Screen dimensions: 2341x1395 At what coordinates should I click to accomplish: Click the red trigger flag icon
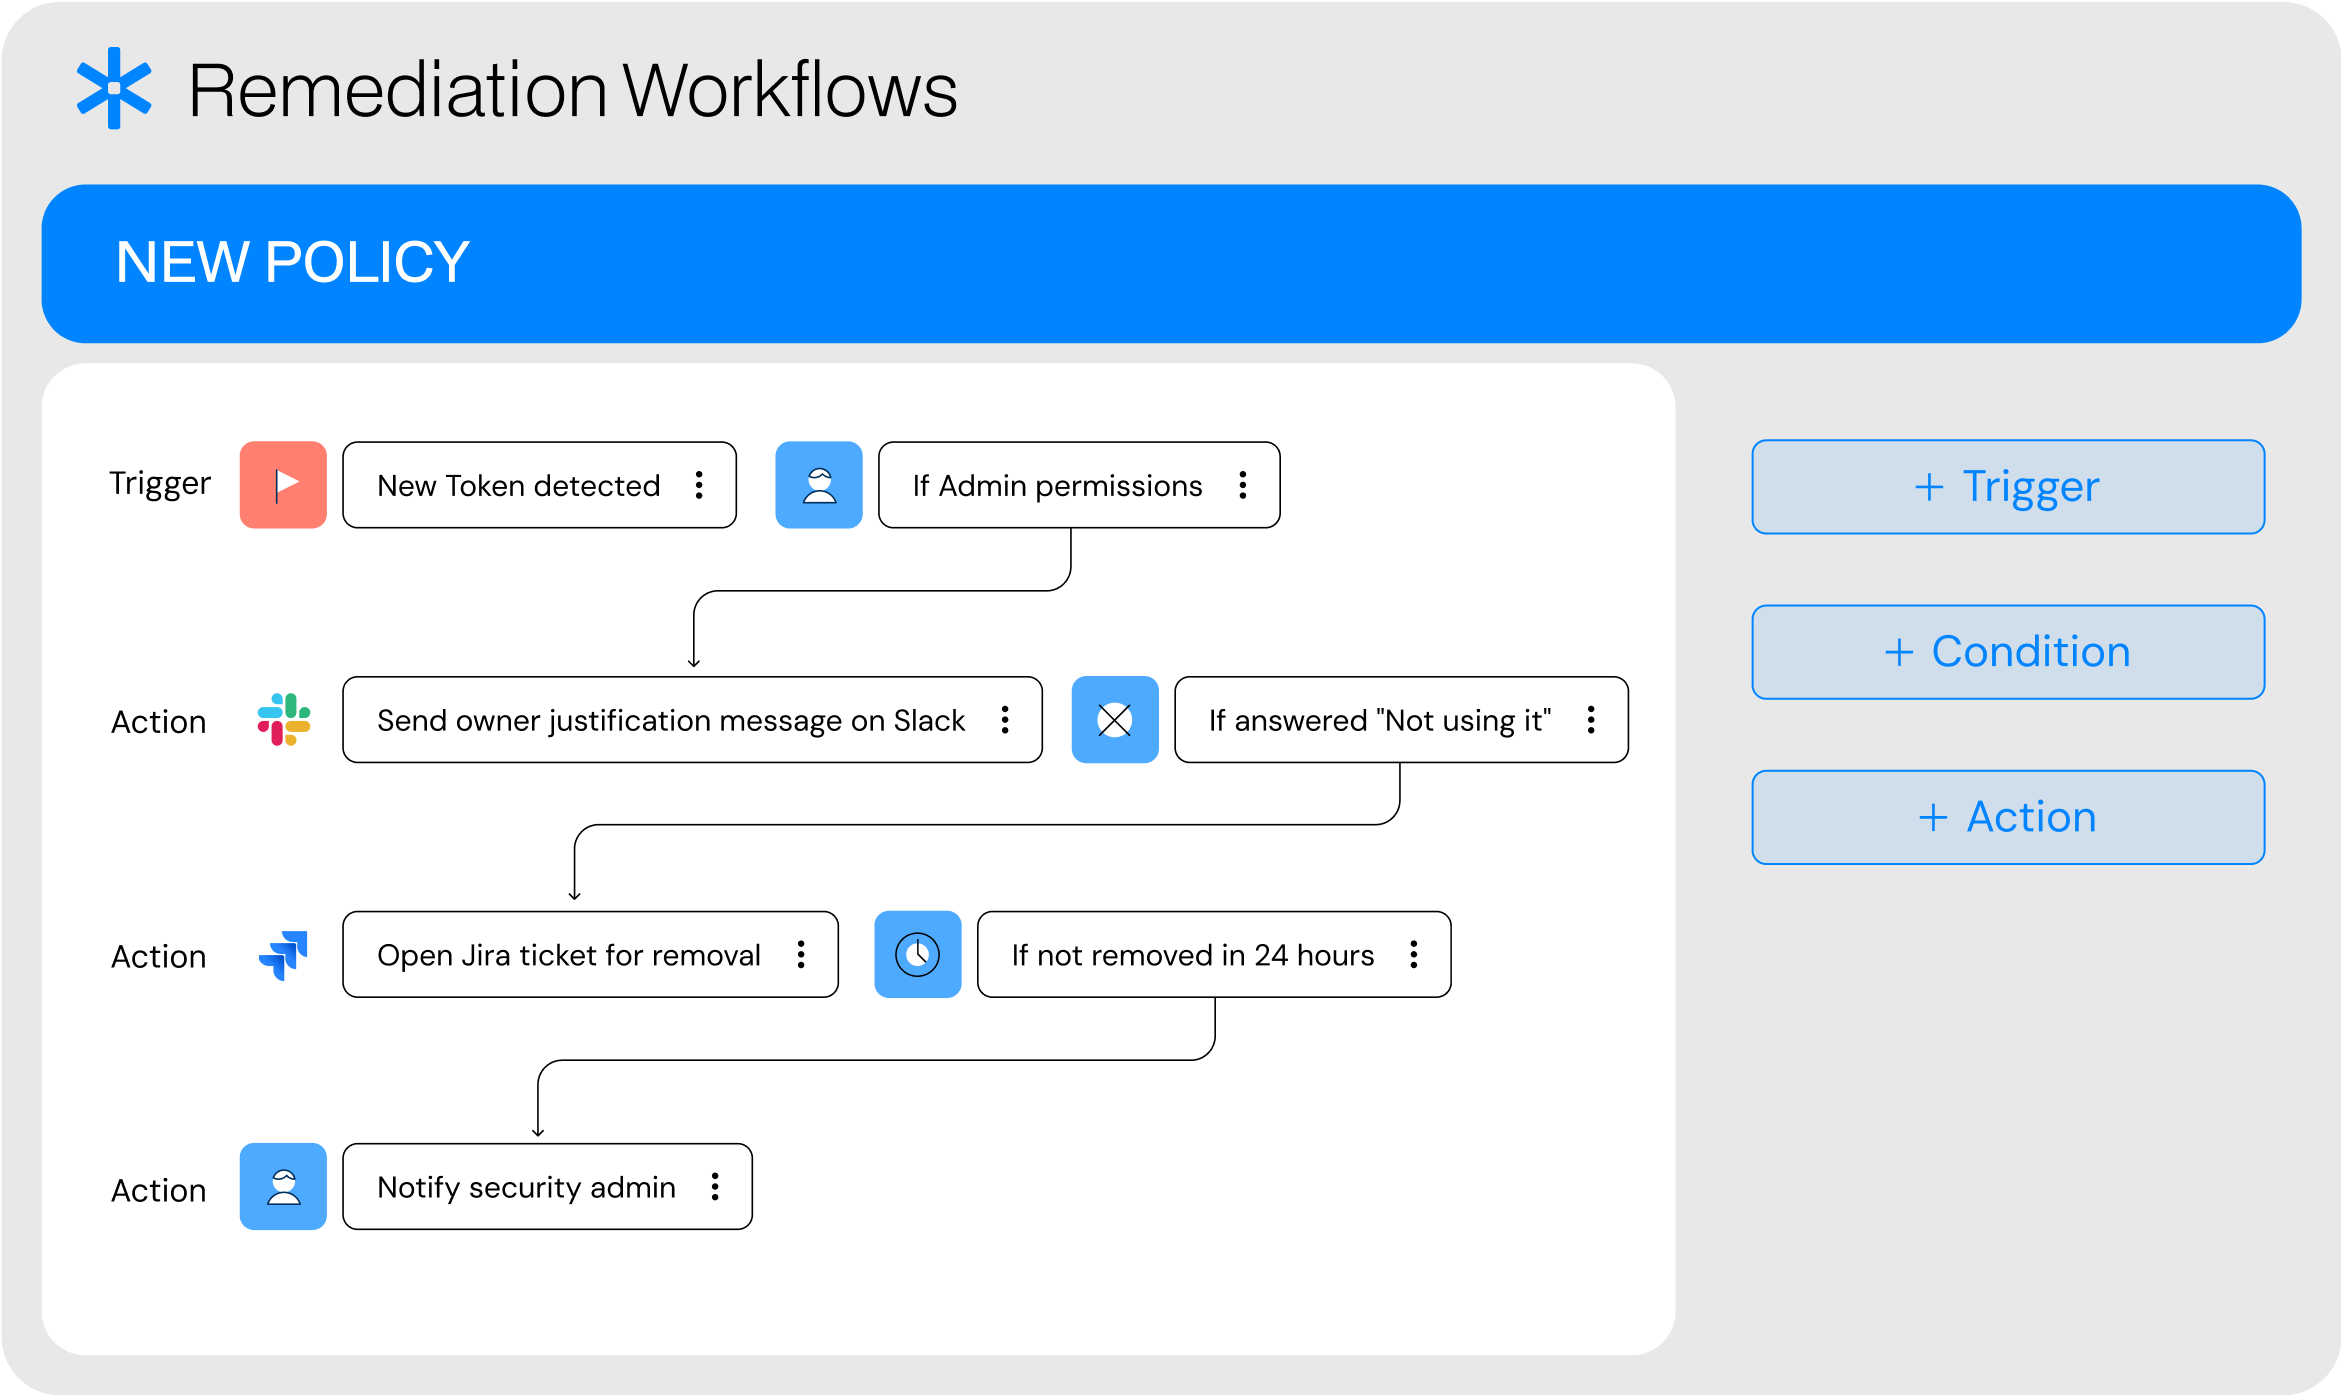(283, 485)
